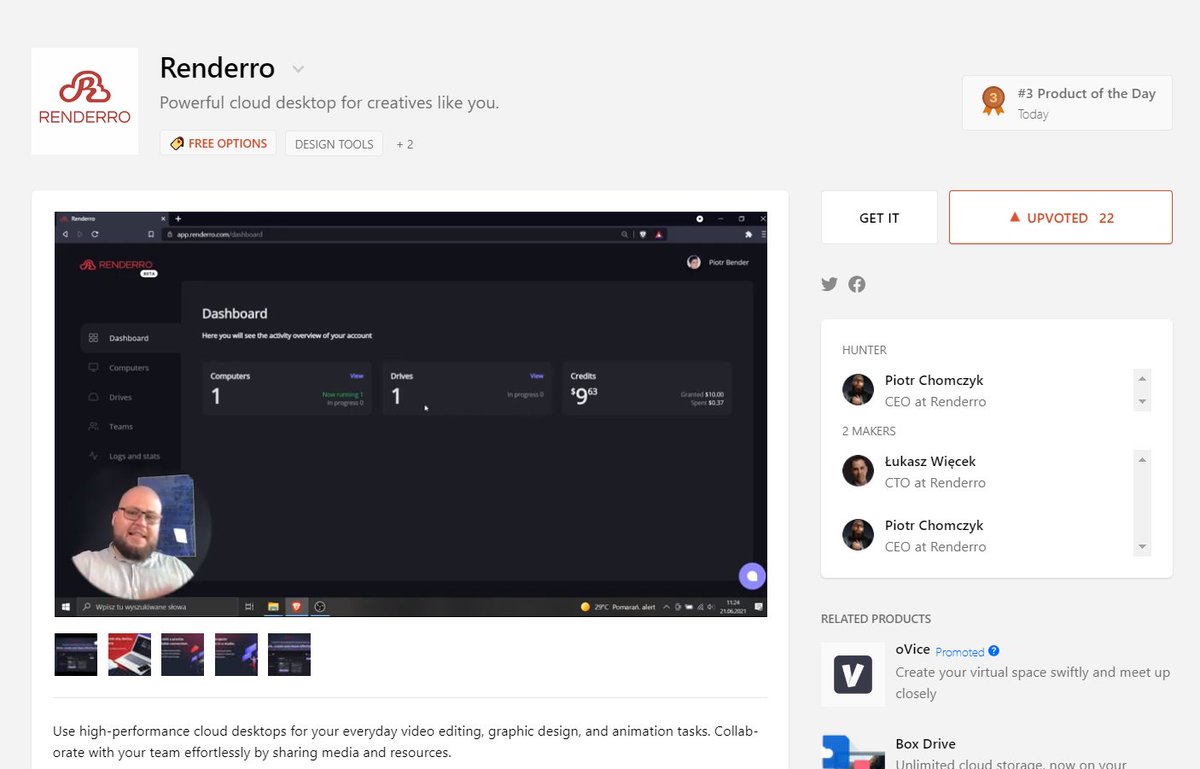Click the Brave browser taskbar icon
Viewport: 1200px width, 769px height.
296,606
